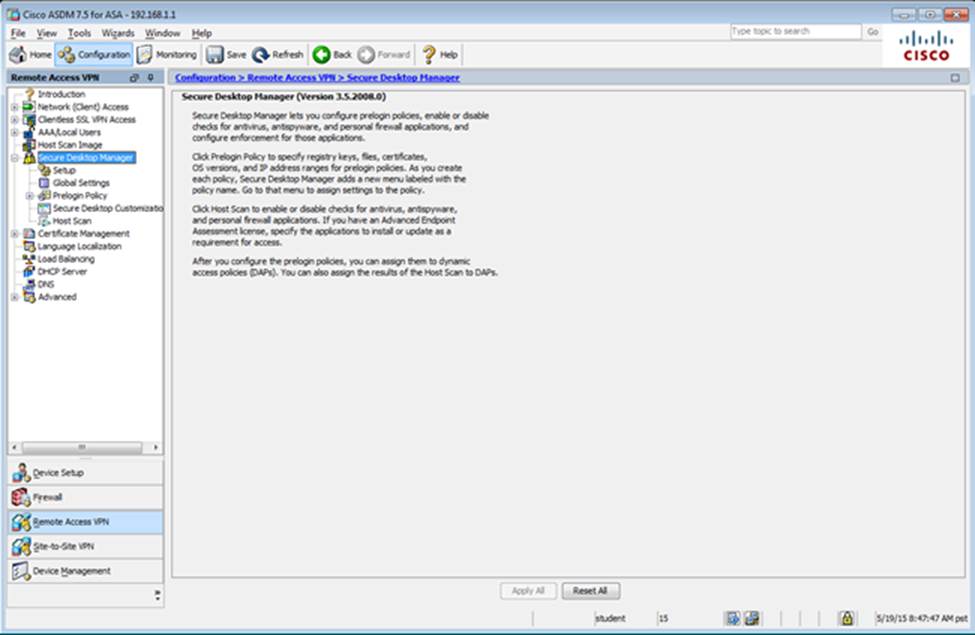This screenshot has height=635, width=975.
Task: Expand the Prelogin Policy tree node
Action: [x=29, y=196]
